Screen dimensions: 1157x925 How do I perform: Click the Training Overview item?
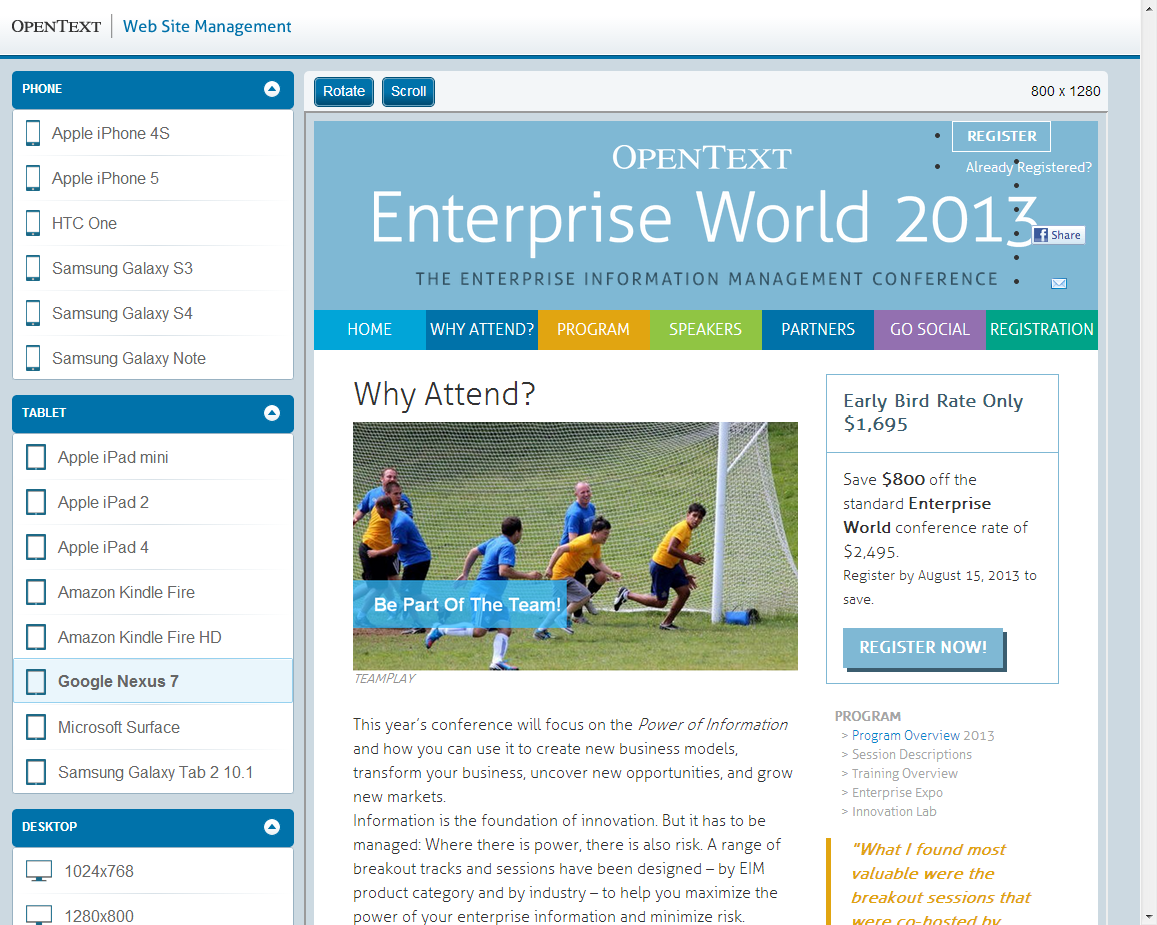[905, 774]
